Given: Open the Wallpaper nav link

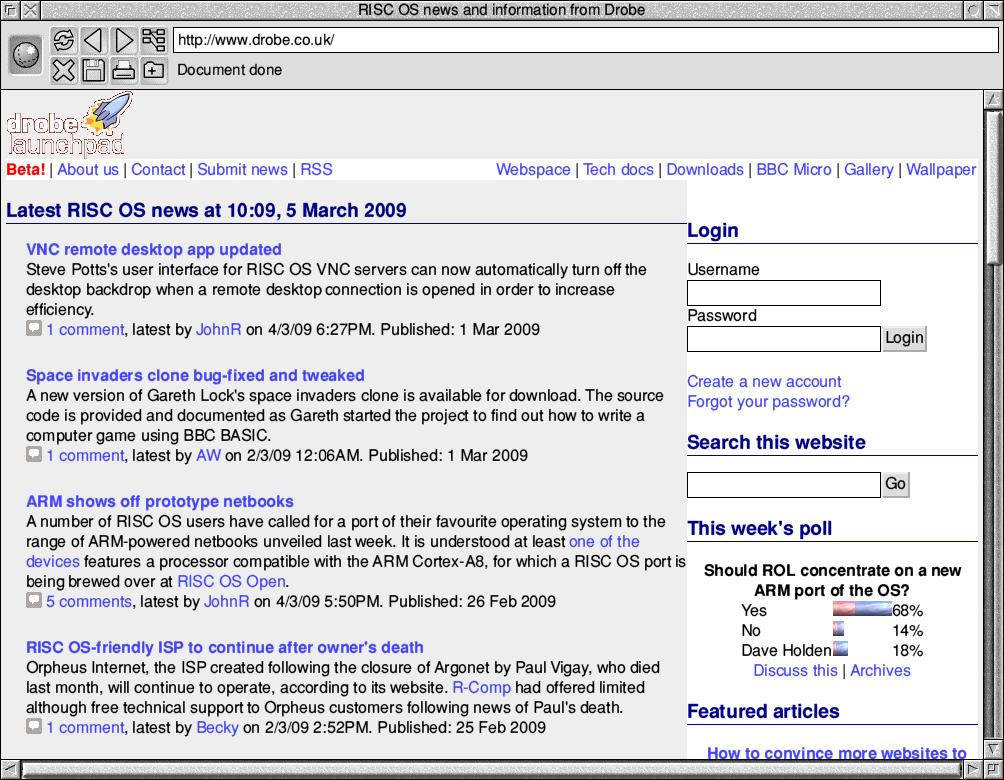Looking at the screenshot, I should tap(941, 170).
